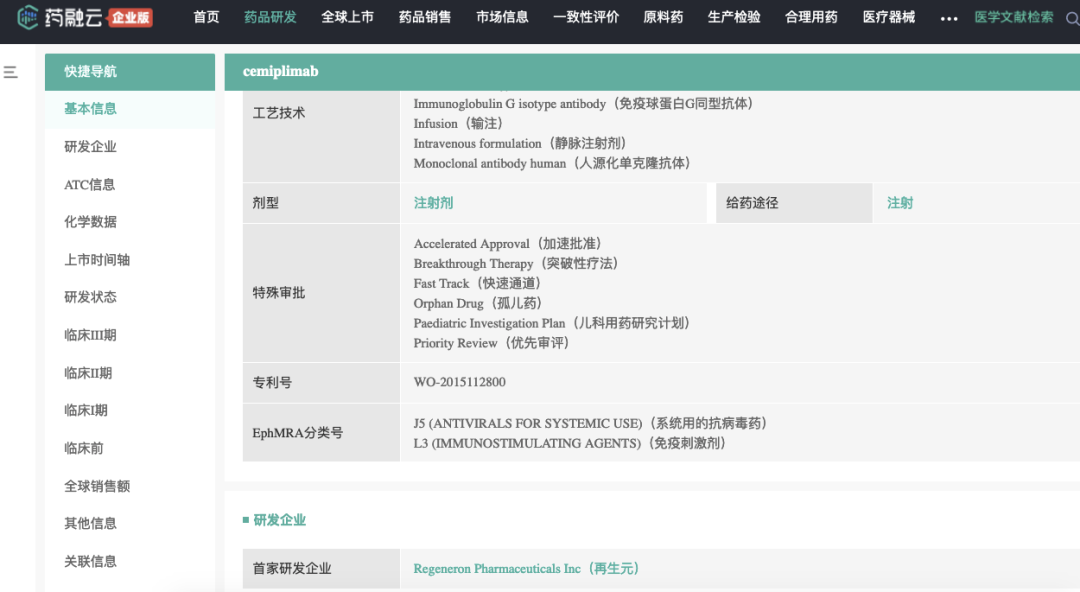Image resolution: width=1080 pixels, height=592 pixels.
Task: Click Paediatric Investigation Plan entry
Action: 553,323
